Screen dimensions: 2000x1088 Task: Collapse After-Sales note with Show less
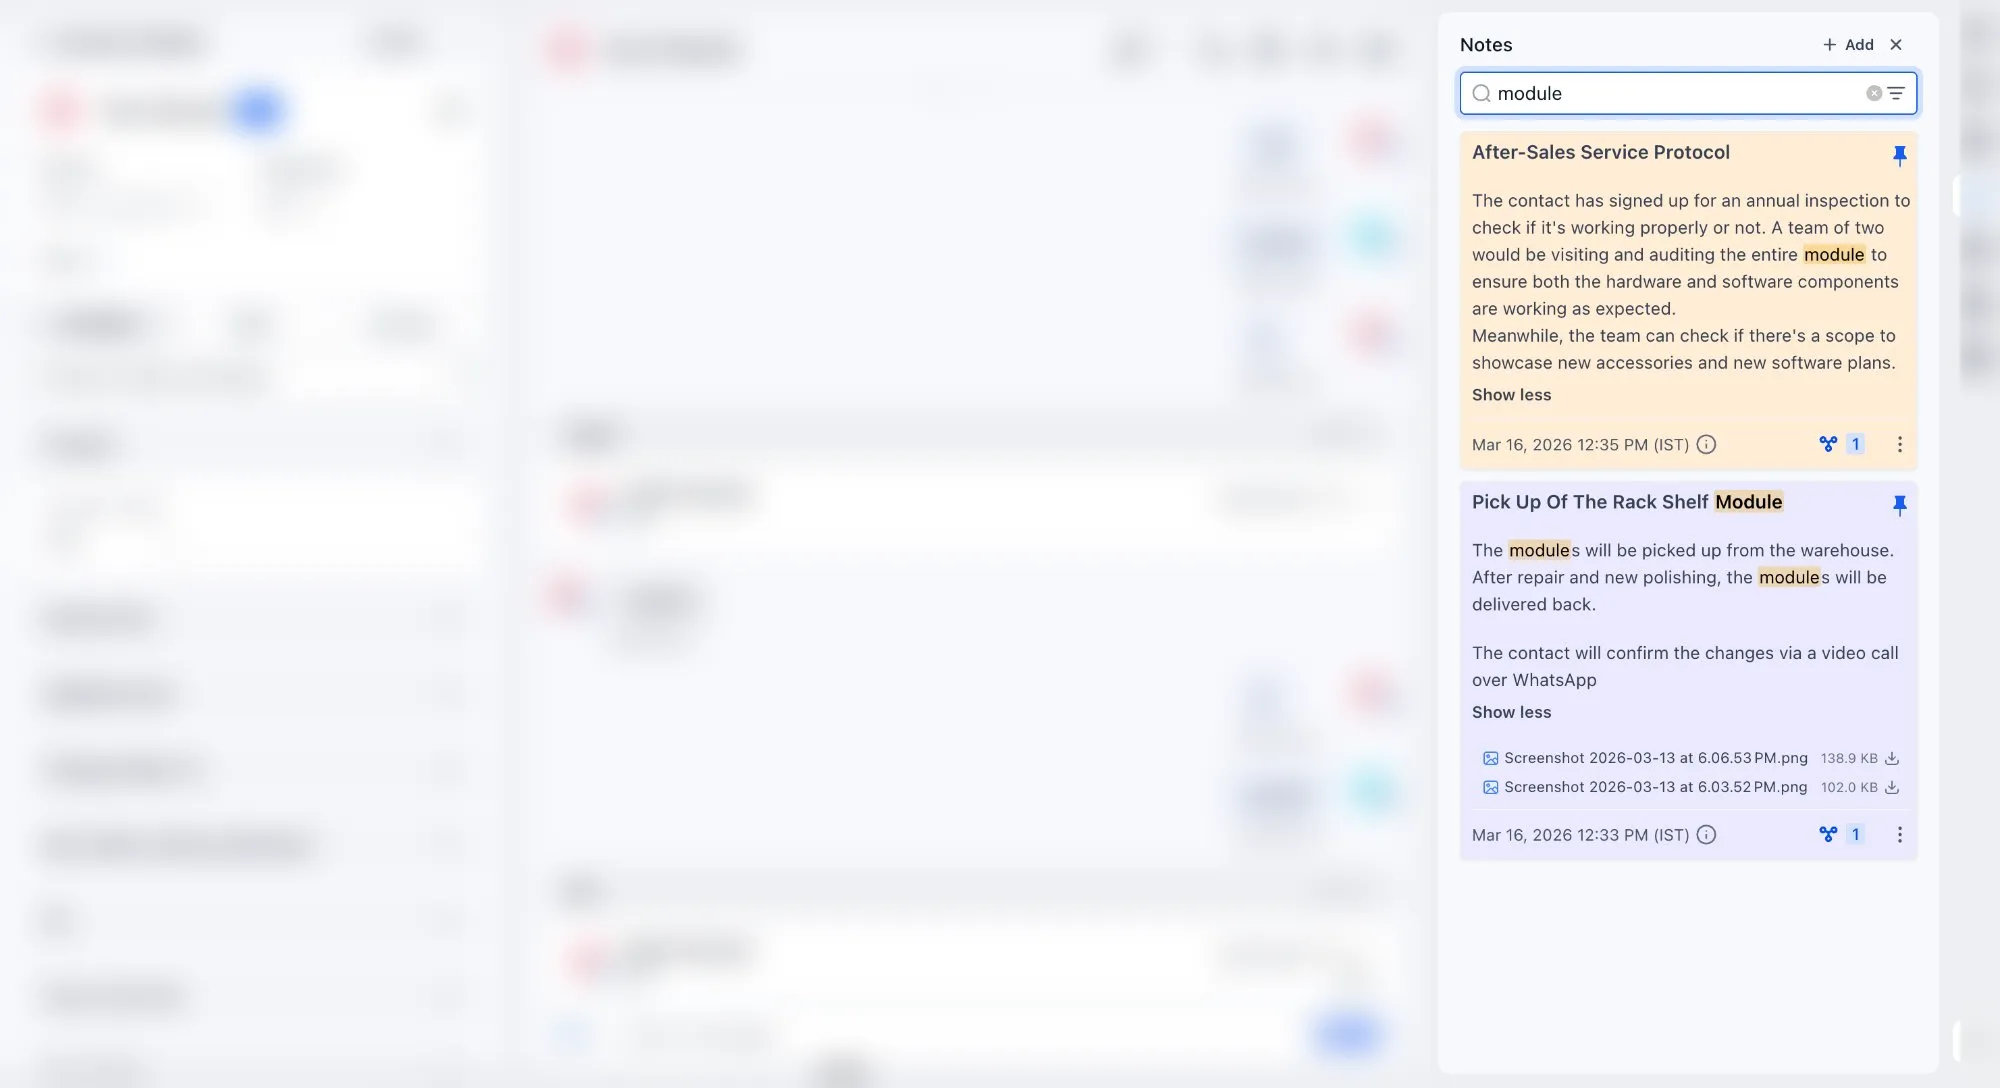tap(1511, 395)
